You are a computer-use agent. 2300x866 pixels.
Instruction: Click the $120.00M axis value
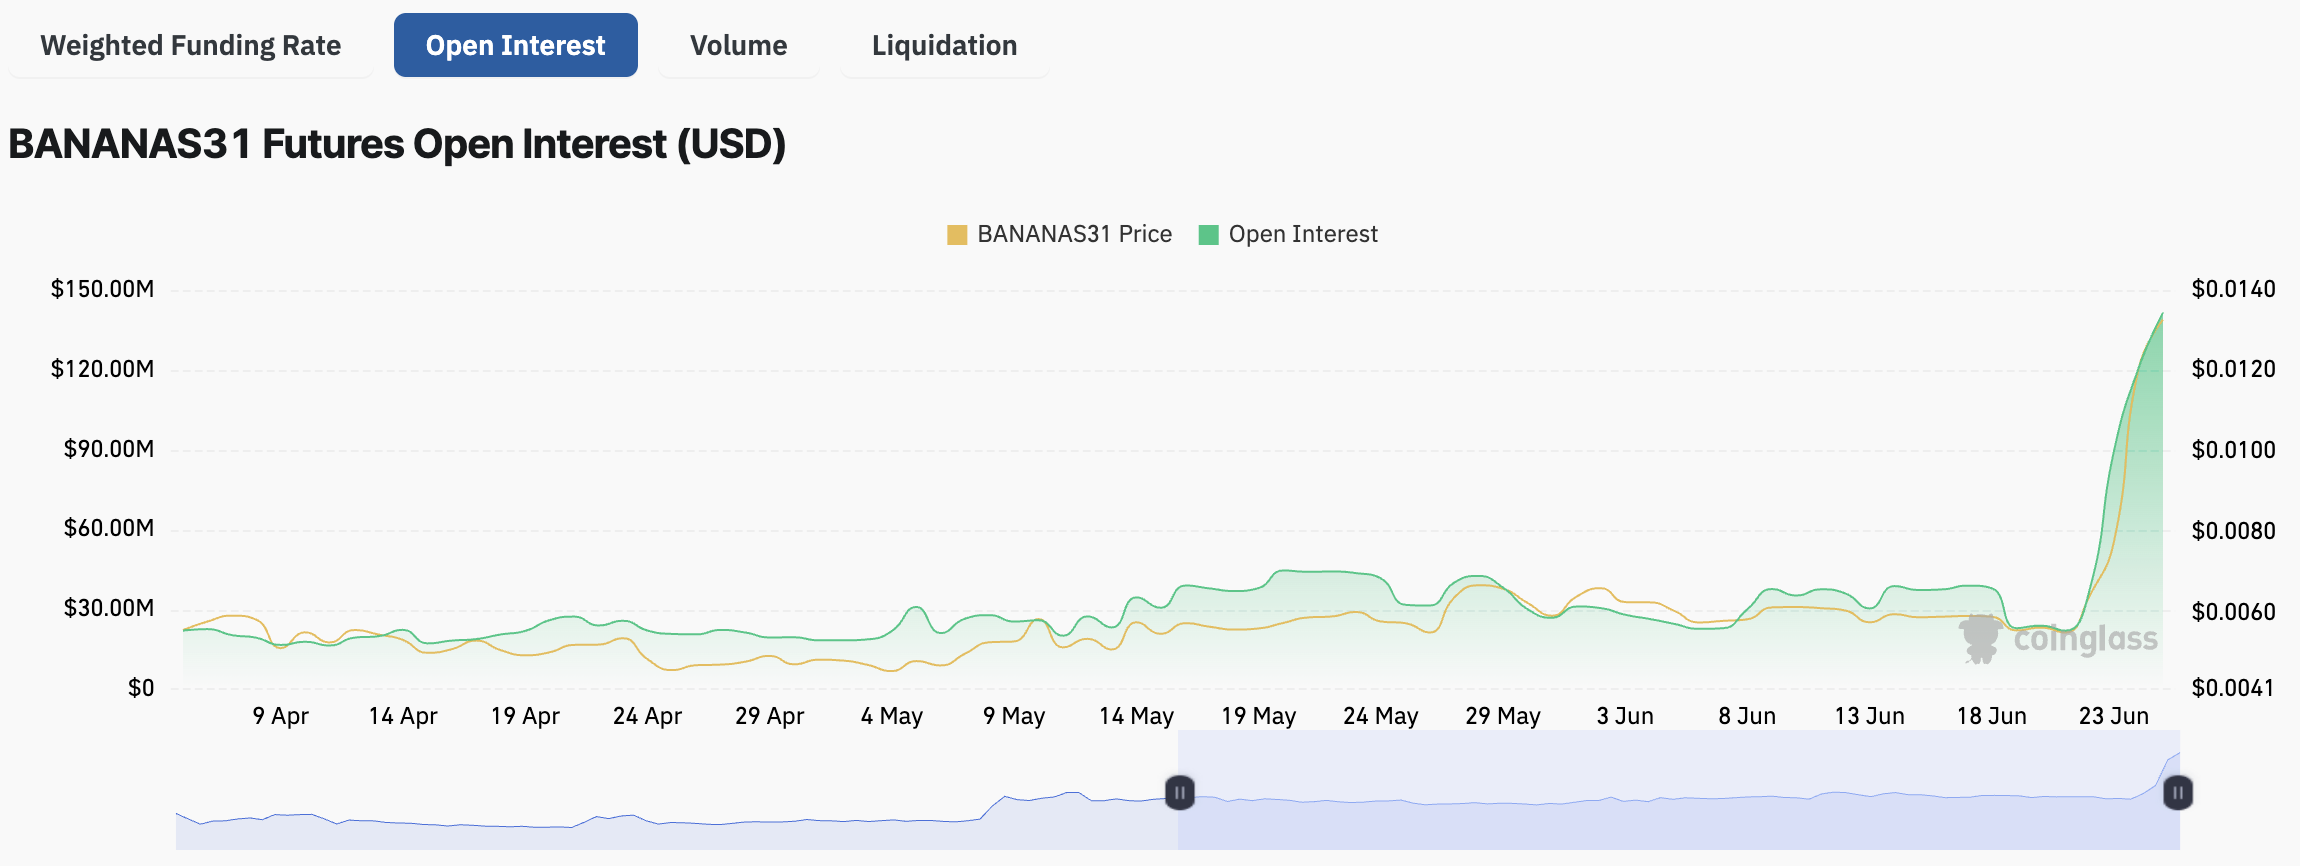coord(102,369)
